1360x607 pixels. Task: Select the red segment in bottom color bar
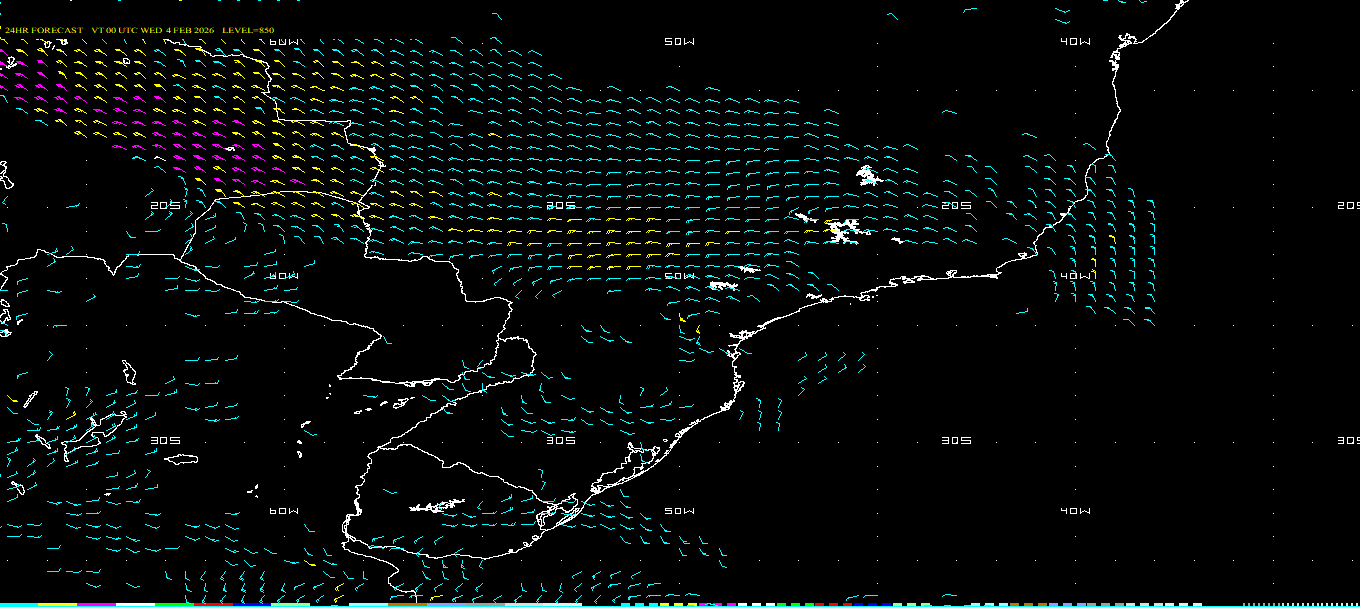tap(213, 604)
